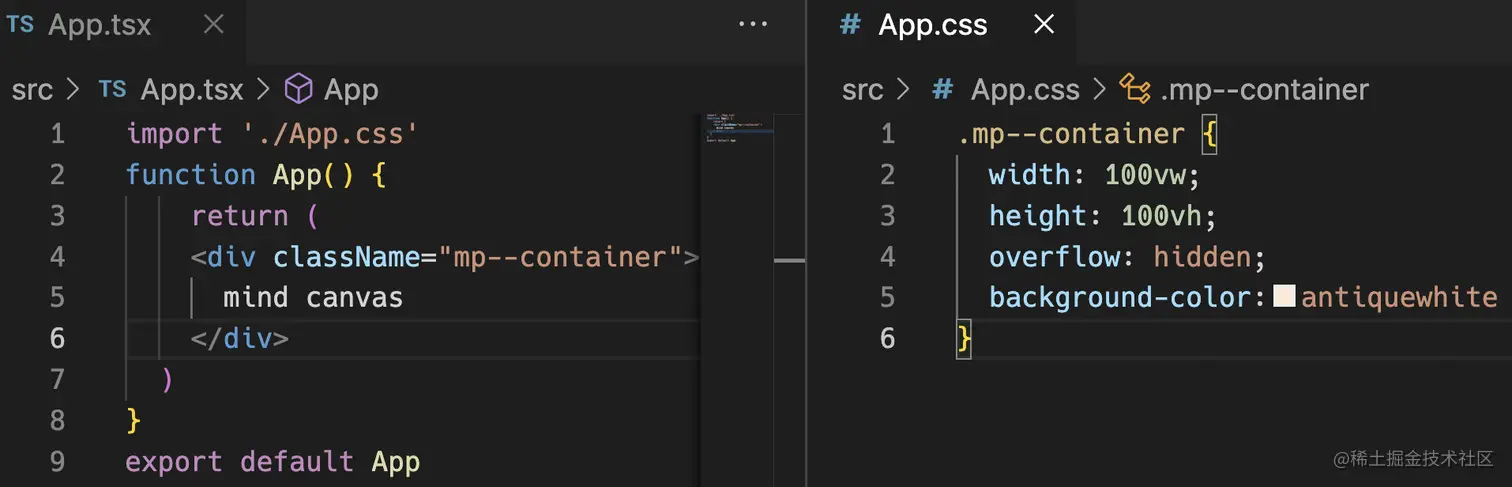
Task: Close the App.tsx tab
Action: pyautogui.click(x=213, y=25)
